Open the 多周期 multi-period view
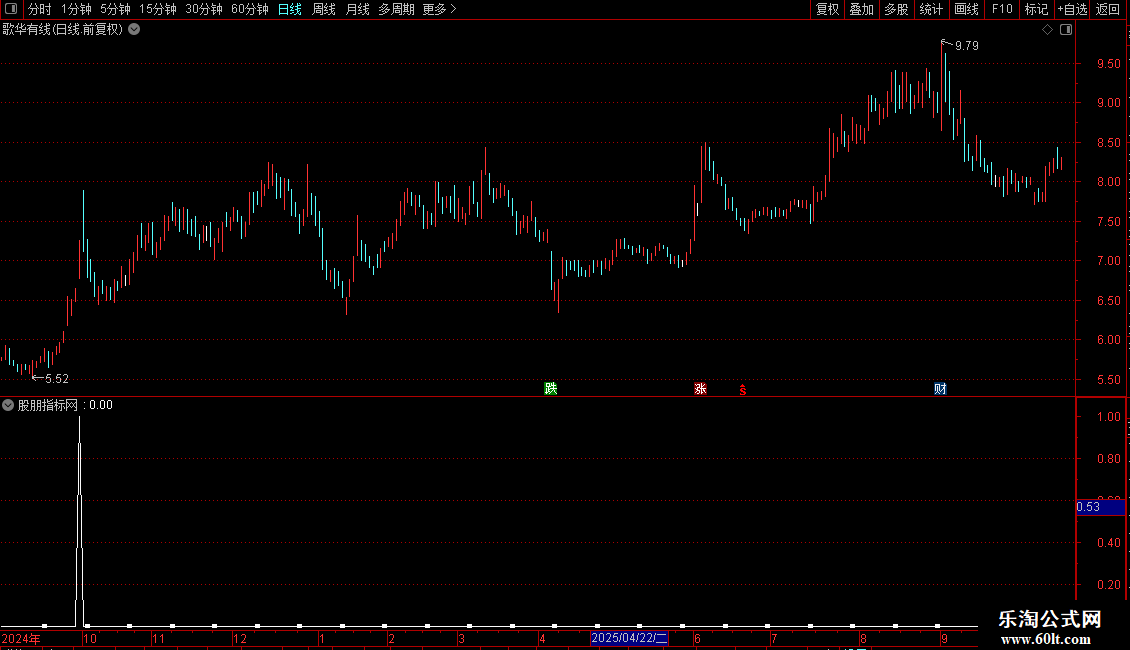 tap(396, 9)
